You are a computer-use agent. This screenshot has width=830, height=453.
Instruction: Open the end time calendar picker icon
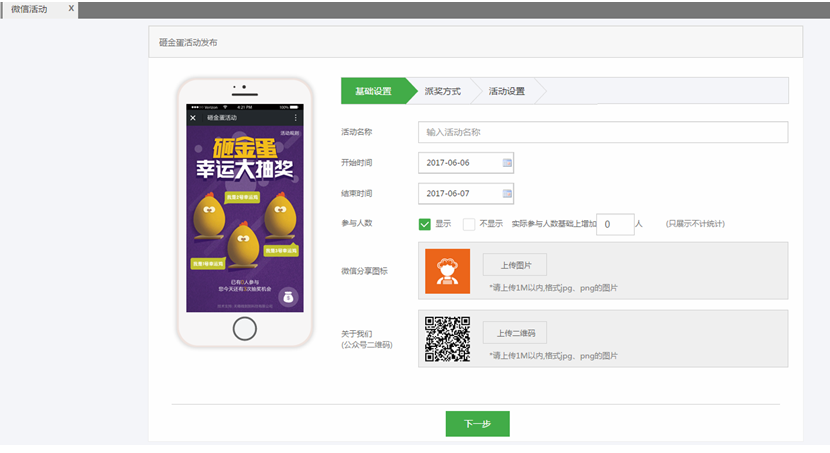507,193
